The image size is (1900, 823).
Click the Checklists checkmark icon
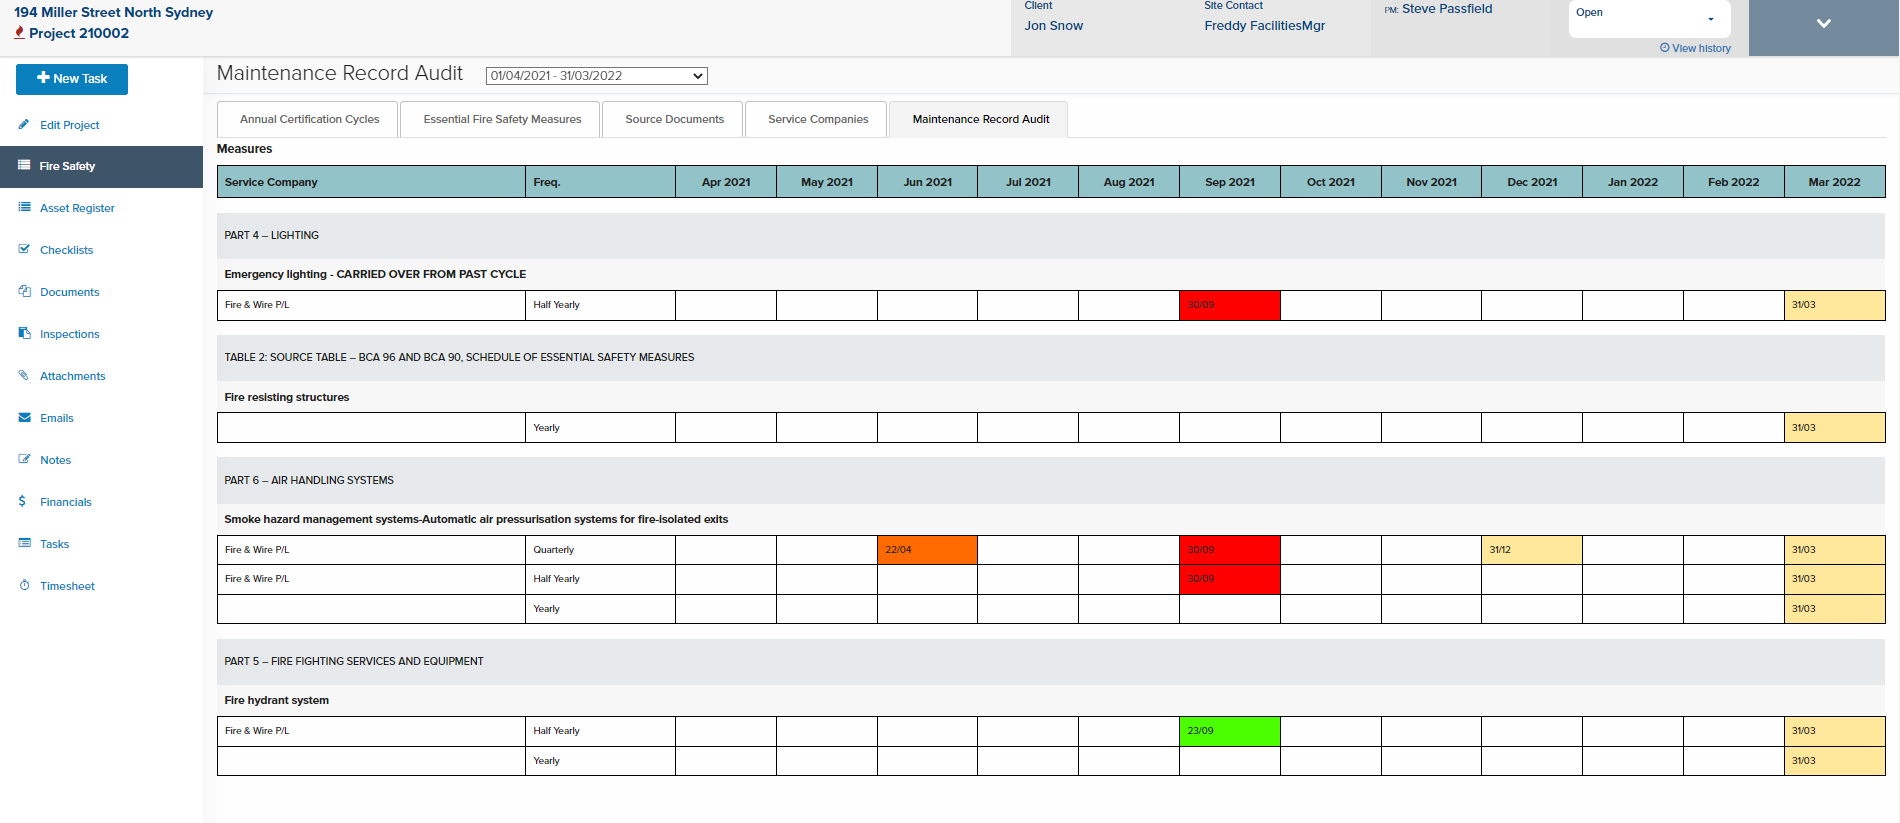tap(24, 249)
